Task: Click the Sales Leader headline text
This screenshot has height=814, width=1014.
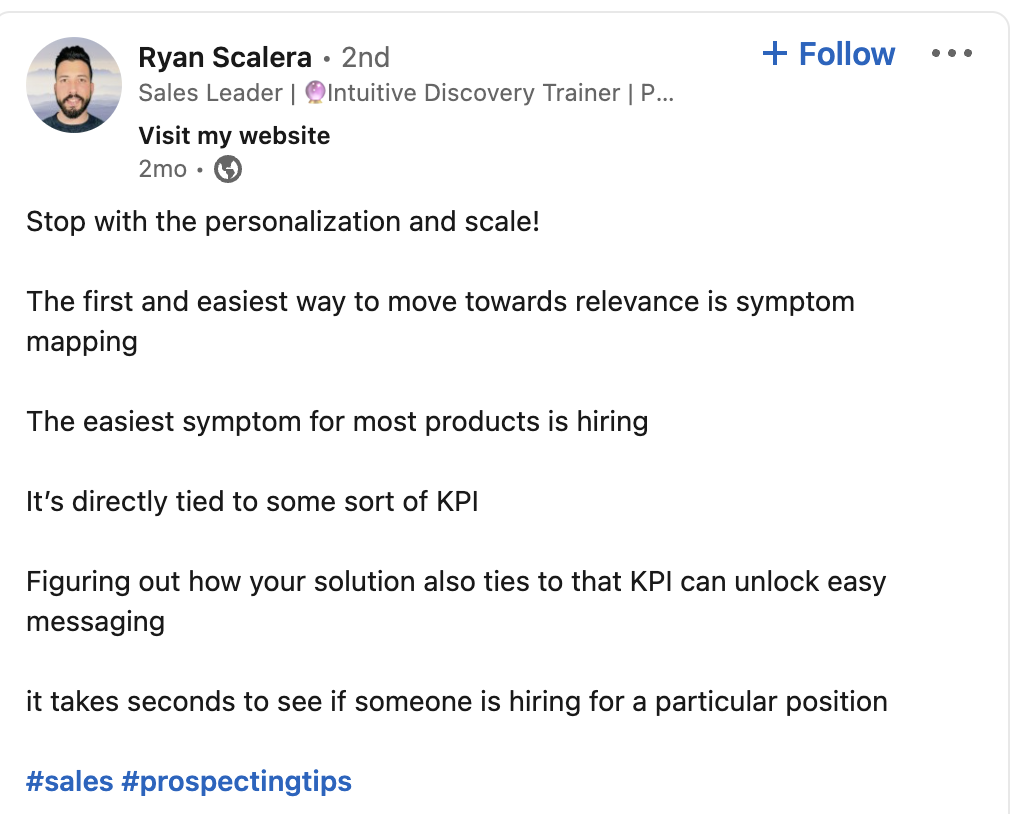Action: [210, 93]
